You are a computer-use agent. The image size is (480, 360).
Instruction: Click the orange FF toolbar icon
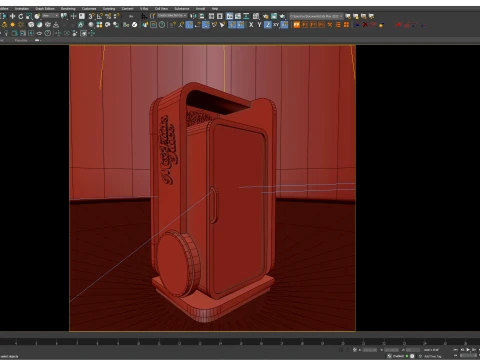tap(296, 25)
